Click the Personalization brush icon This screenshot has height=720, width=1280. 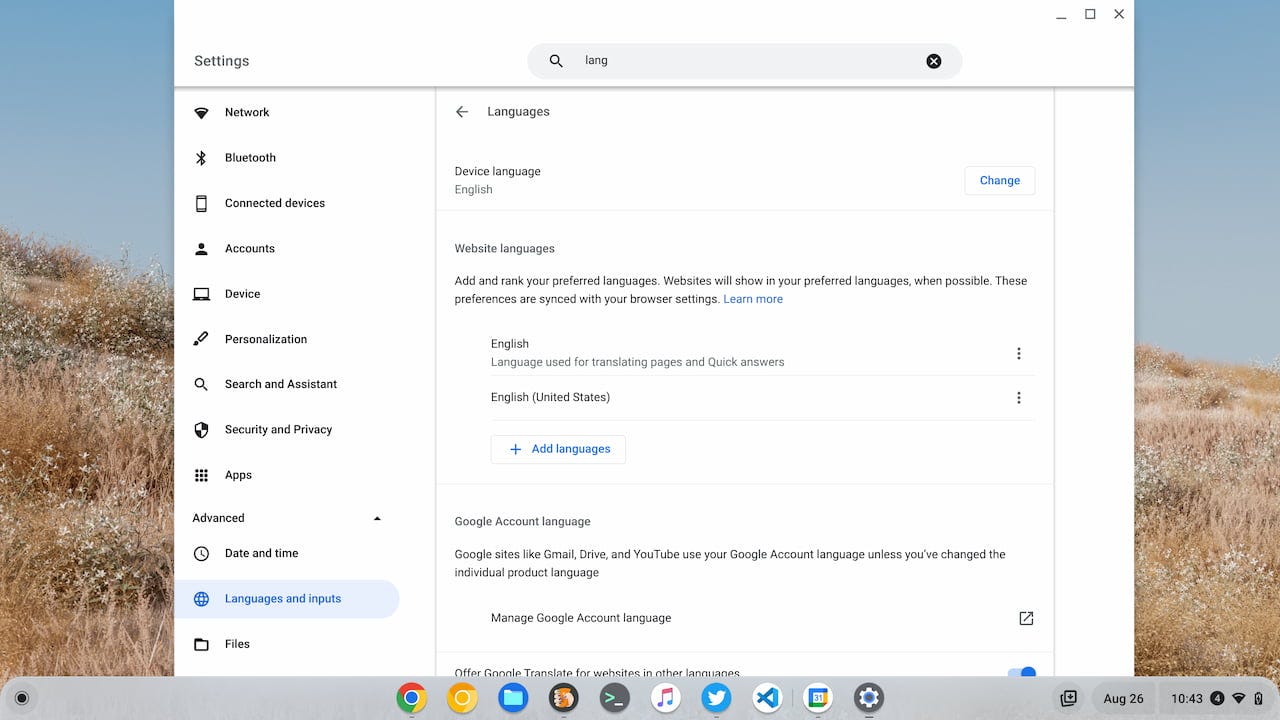coord(201,339)
